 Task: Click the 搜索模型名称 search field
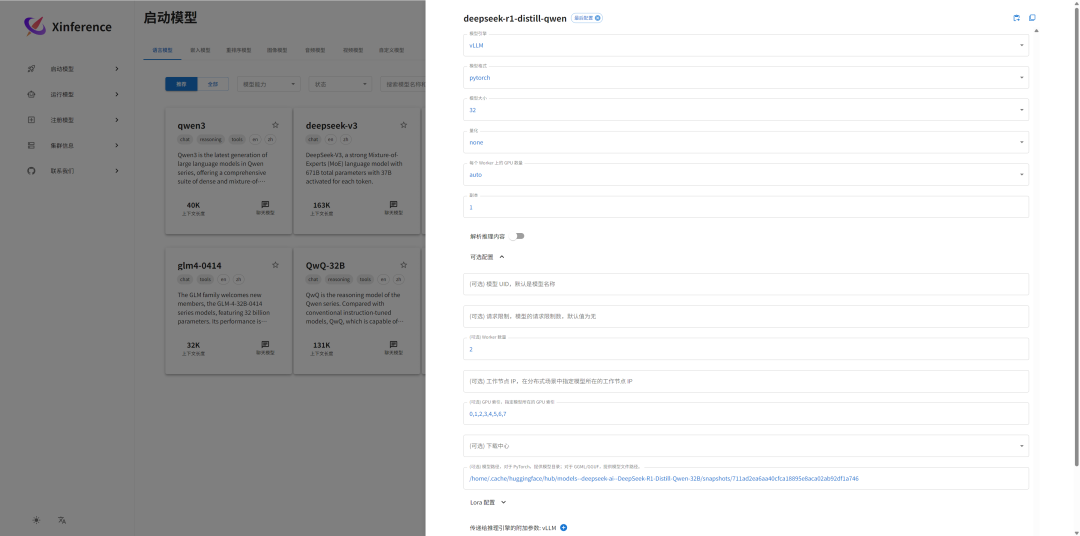[x=403, y=84]
